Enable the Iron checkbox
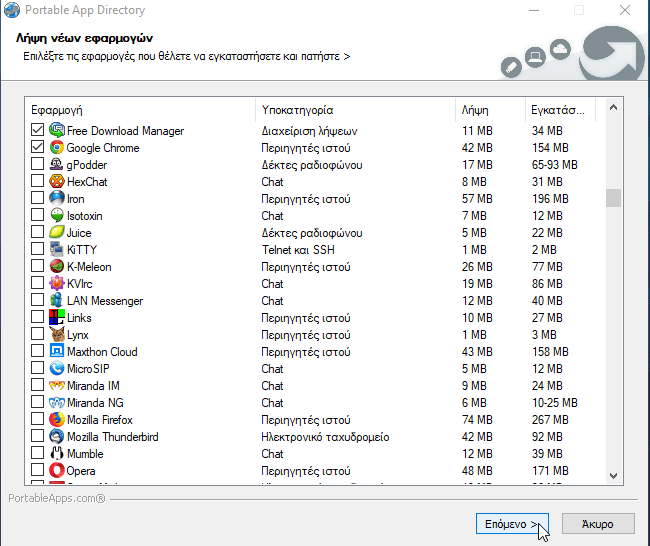This screenshot has width=650, height=546. pyautogui.click(x=37, y=198)
